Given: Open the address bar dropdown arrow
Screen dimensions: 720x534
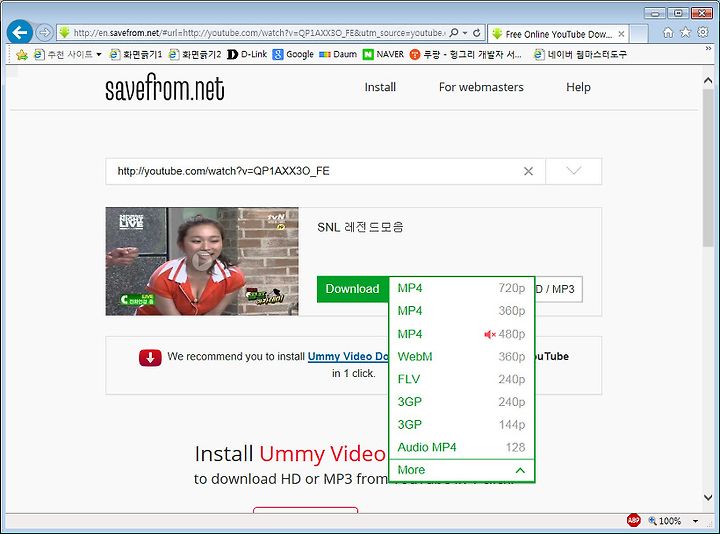Looking at the screenshot, I should [465, 33].
